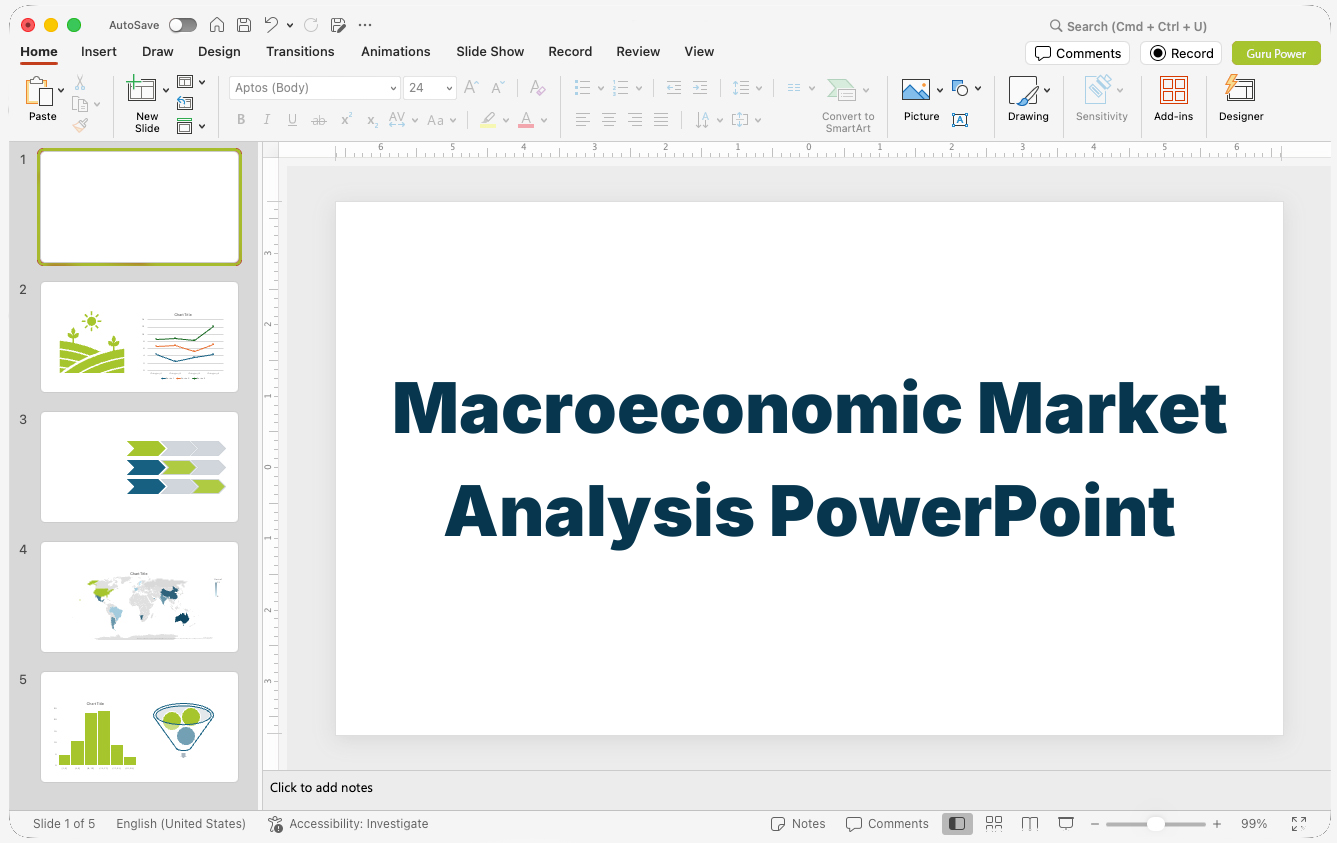
Task: Toggle Underline formatting
Action: tap(293, 120)
